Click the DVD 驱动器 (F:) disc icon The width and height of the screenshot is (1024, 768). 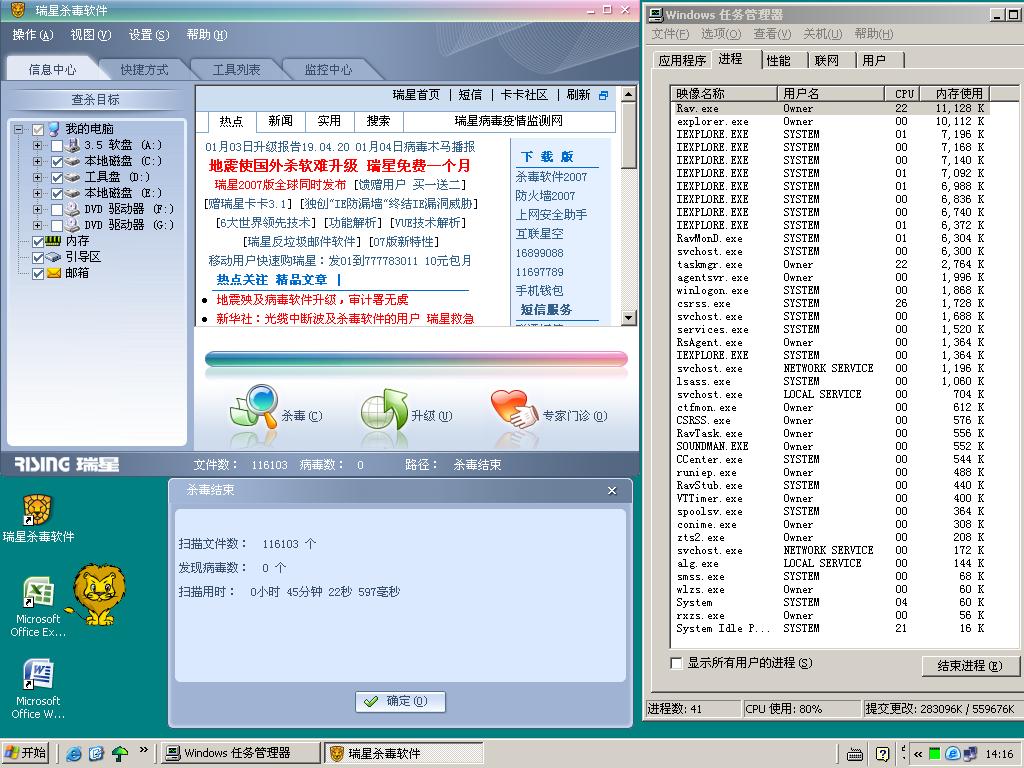[x=72, y=209]
